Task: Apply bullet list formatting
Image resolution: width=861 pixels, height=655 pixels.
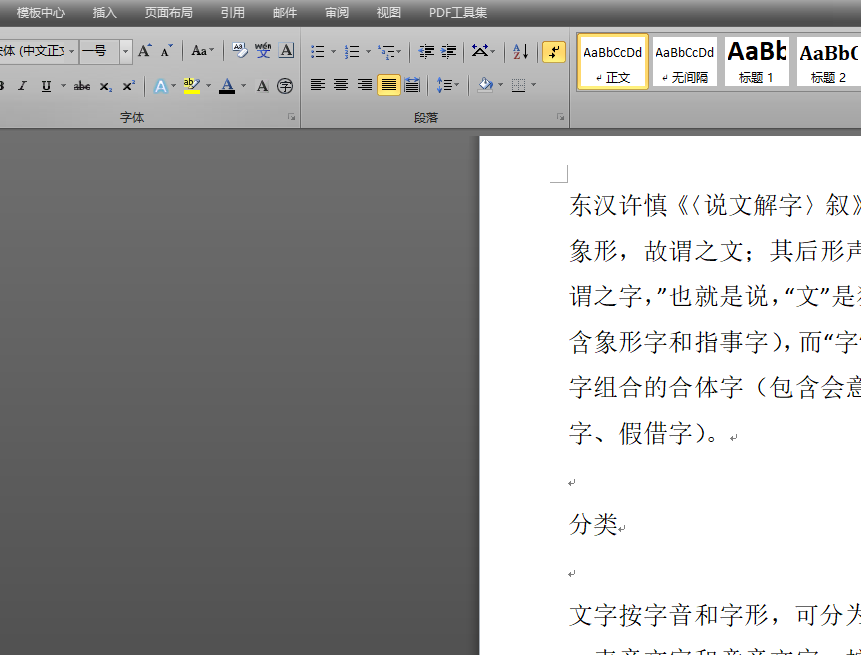Action: (317, 52)
